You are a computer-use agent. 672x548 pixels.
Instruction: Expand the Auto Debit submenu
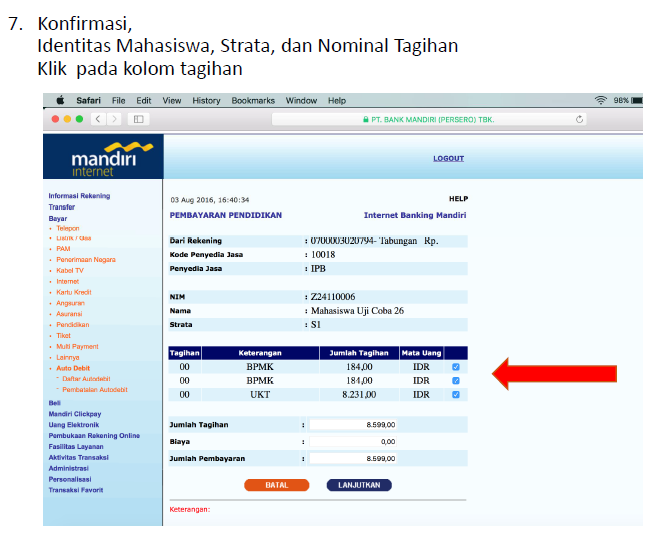coord(74,368)
